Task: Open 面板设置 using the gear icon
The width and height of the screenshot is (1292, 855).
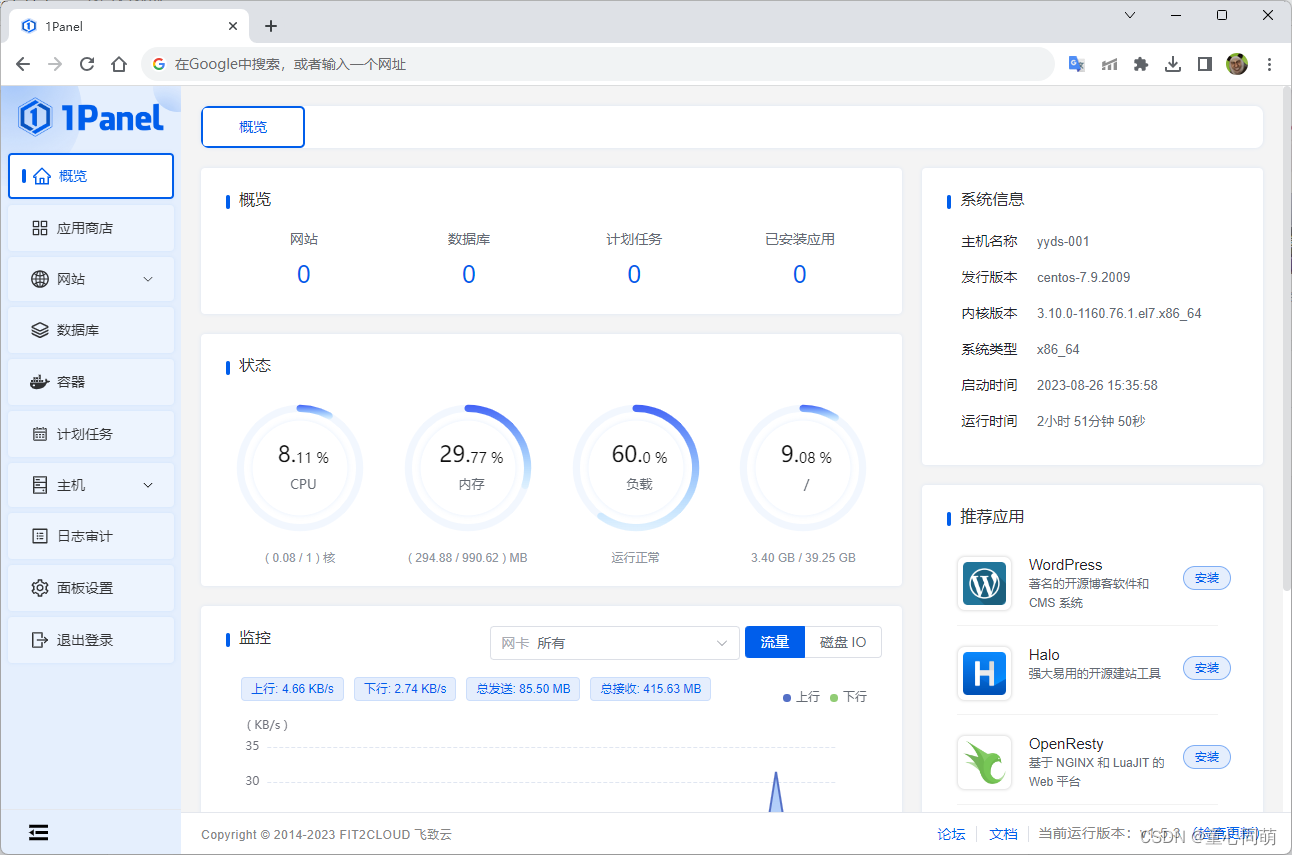Action: click(x=40, y=588)
